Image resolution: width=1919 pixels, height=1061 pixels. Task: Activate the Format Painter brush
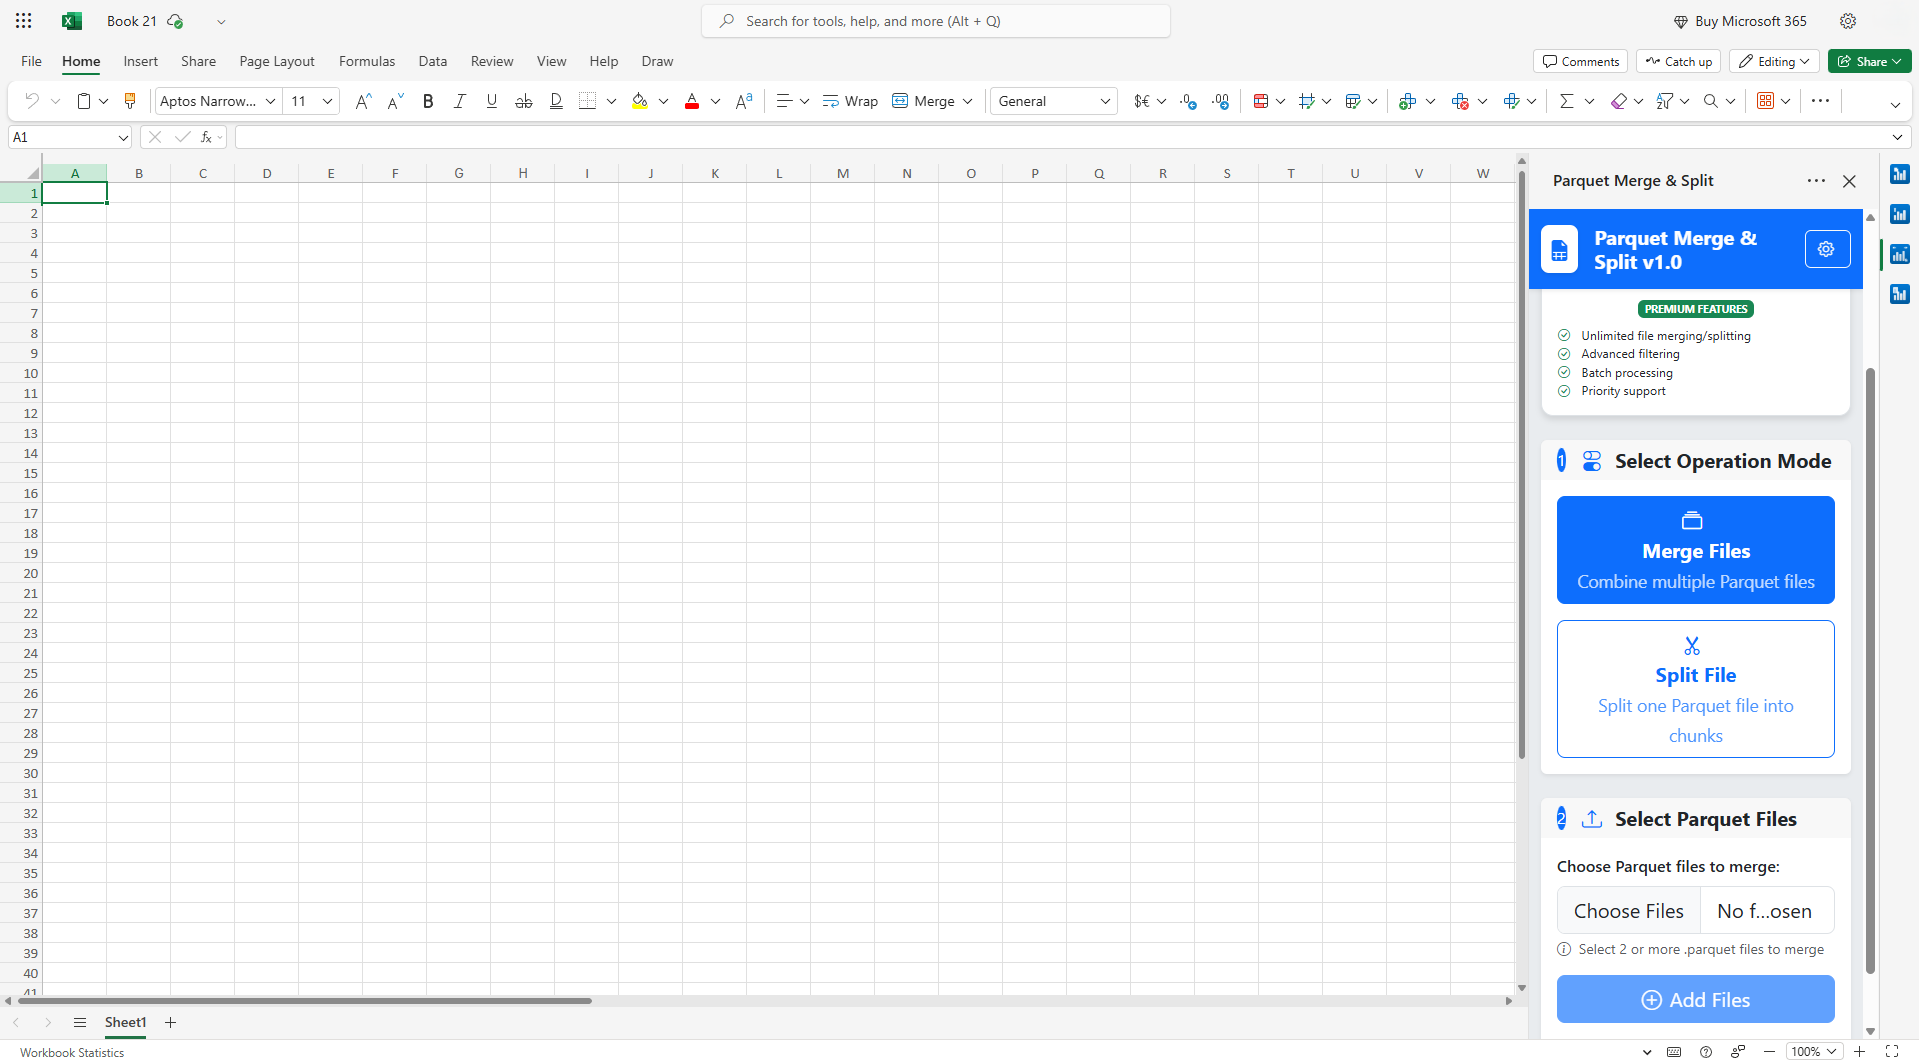pos(129,101)
